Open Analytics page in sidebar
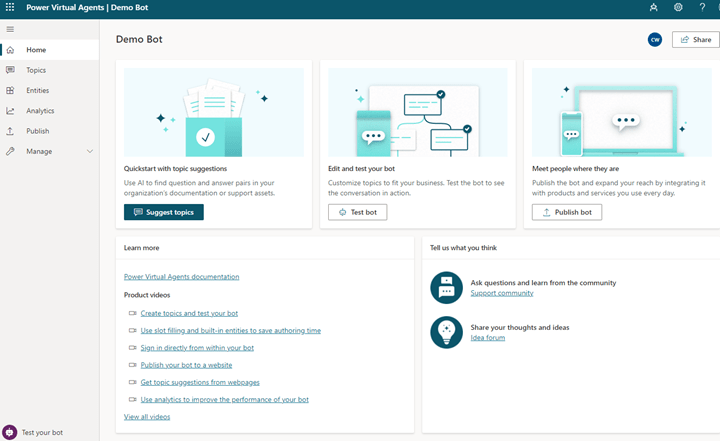 [x=50, y=111]
